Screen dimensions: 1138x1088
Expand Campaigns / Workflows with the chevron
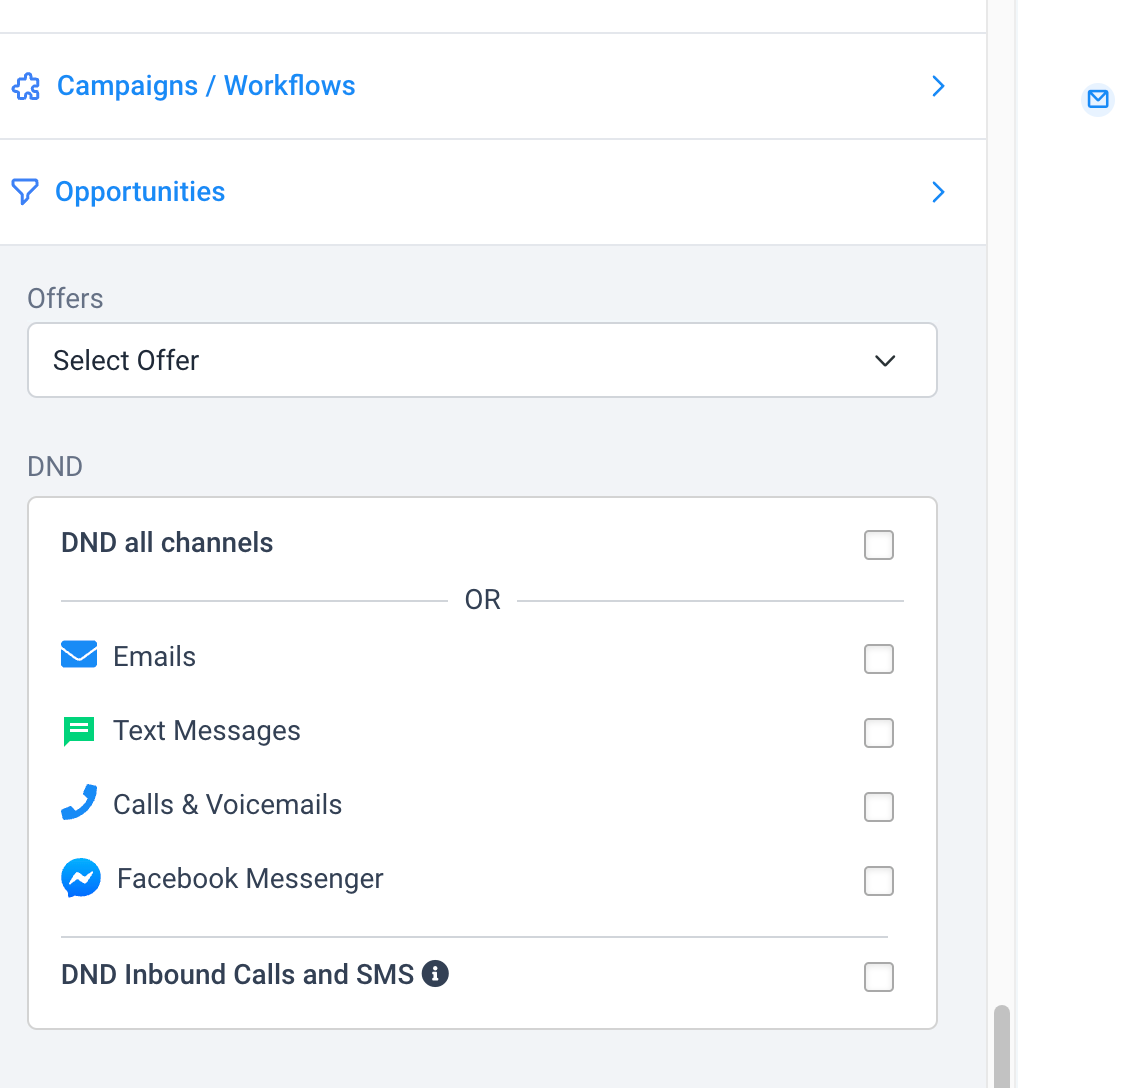click(x=938, y=86)
